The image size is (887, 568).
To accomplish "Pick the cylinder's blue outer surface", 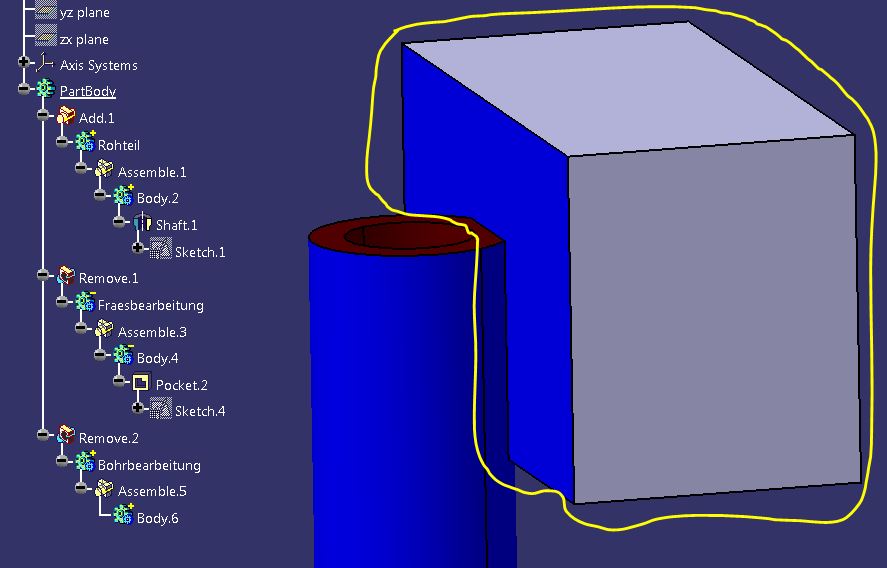I will [396, 407].
